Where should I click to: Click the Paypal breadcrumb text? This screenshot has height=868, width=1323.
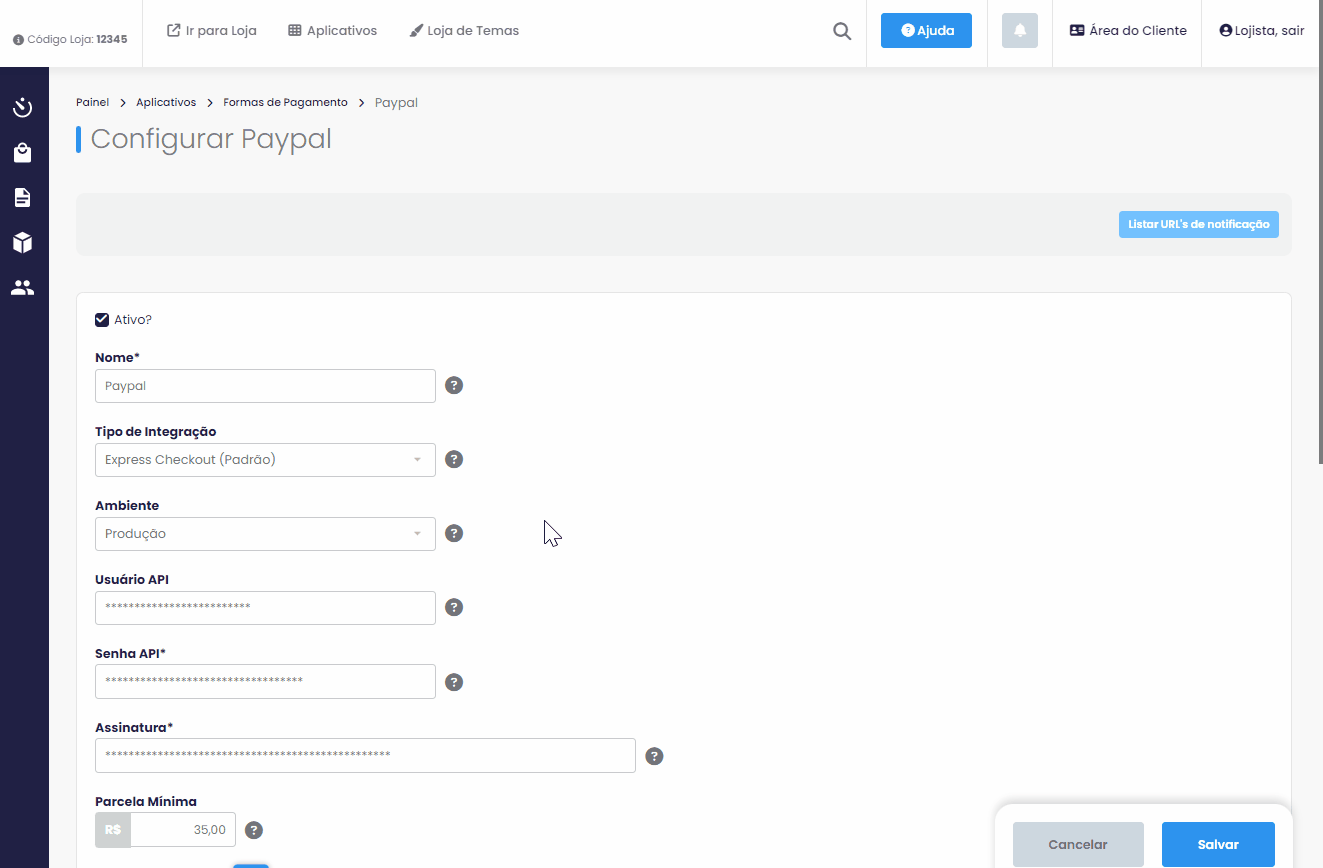click(x=396, y=103)
